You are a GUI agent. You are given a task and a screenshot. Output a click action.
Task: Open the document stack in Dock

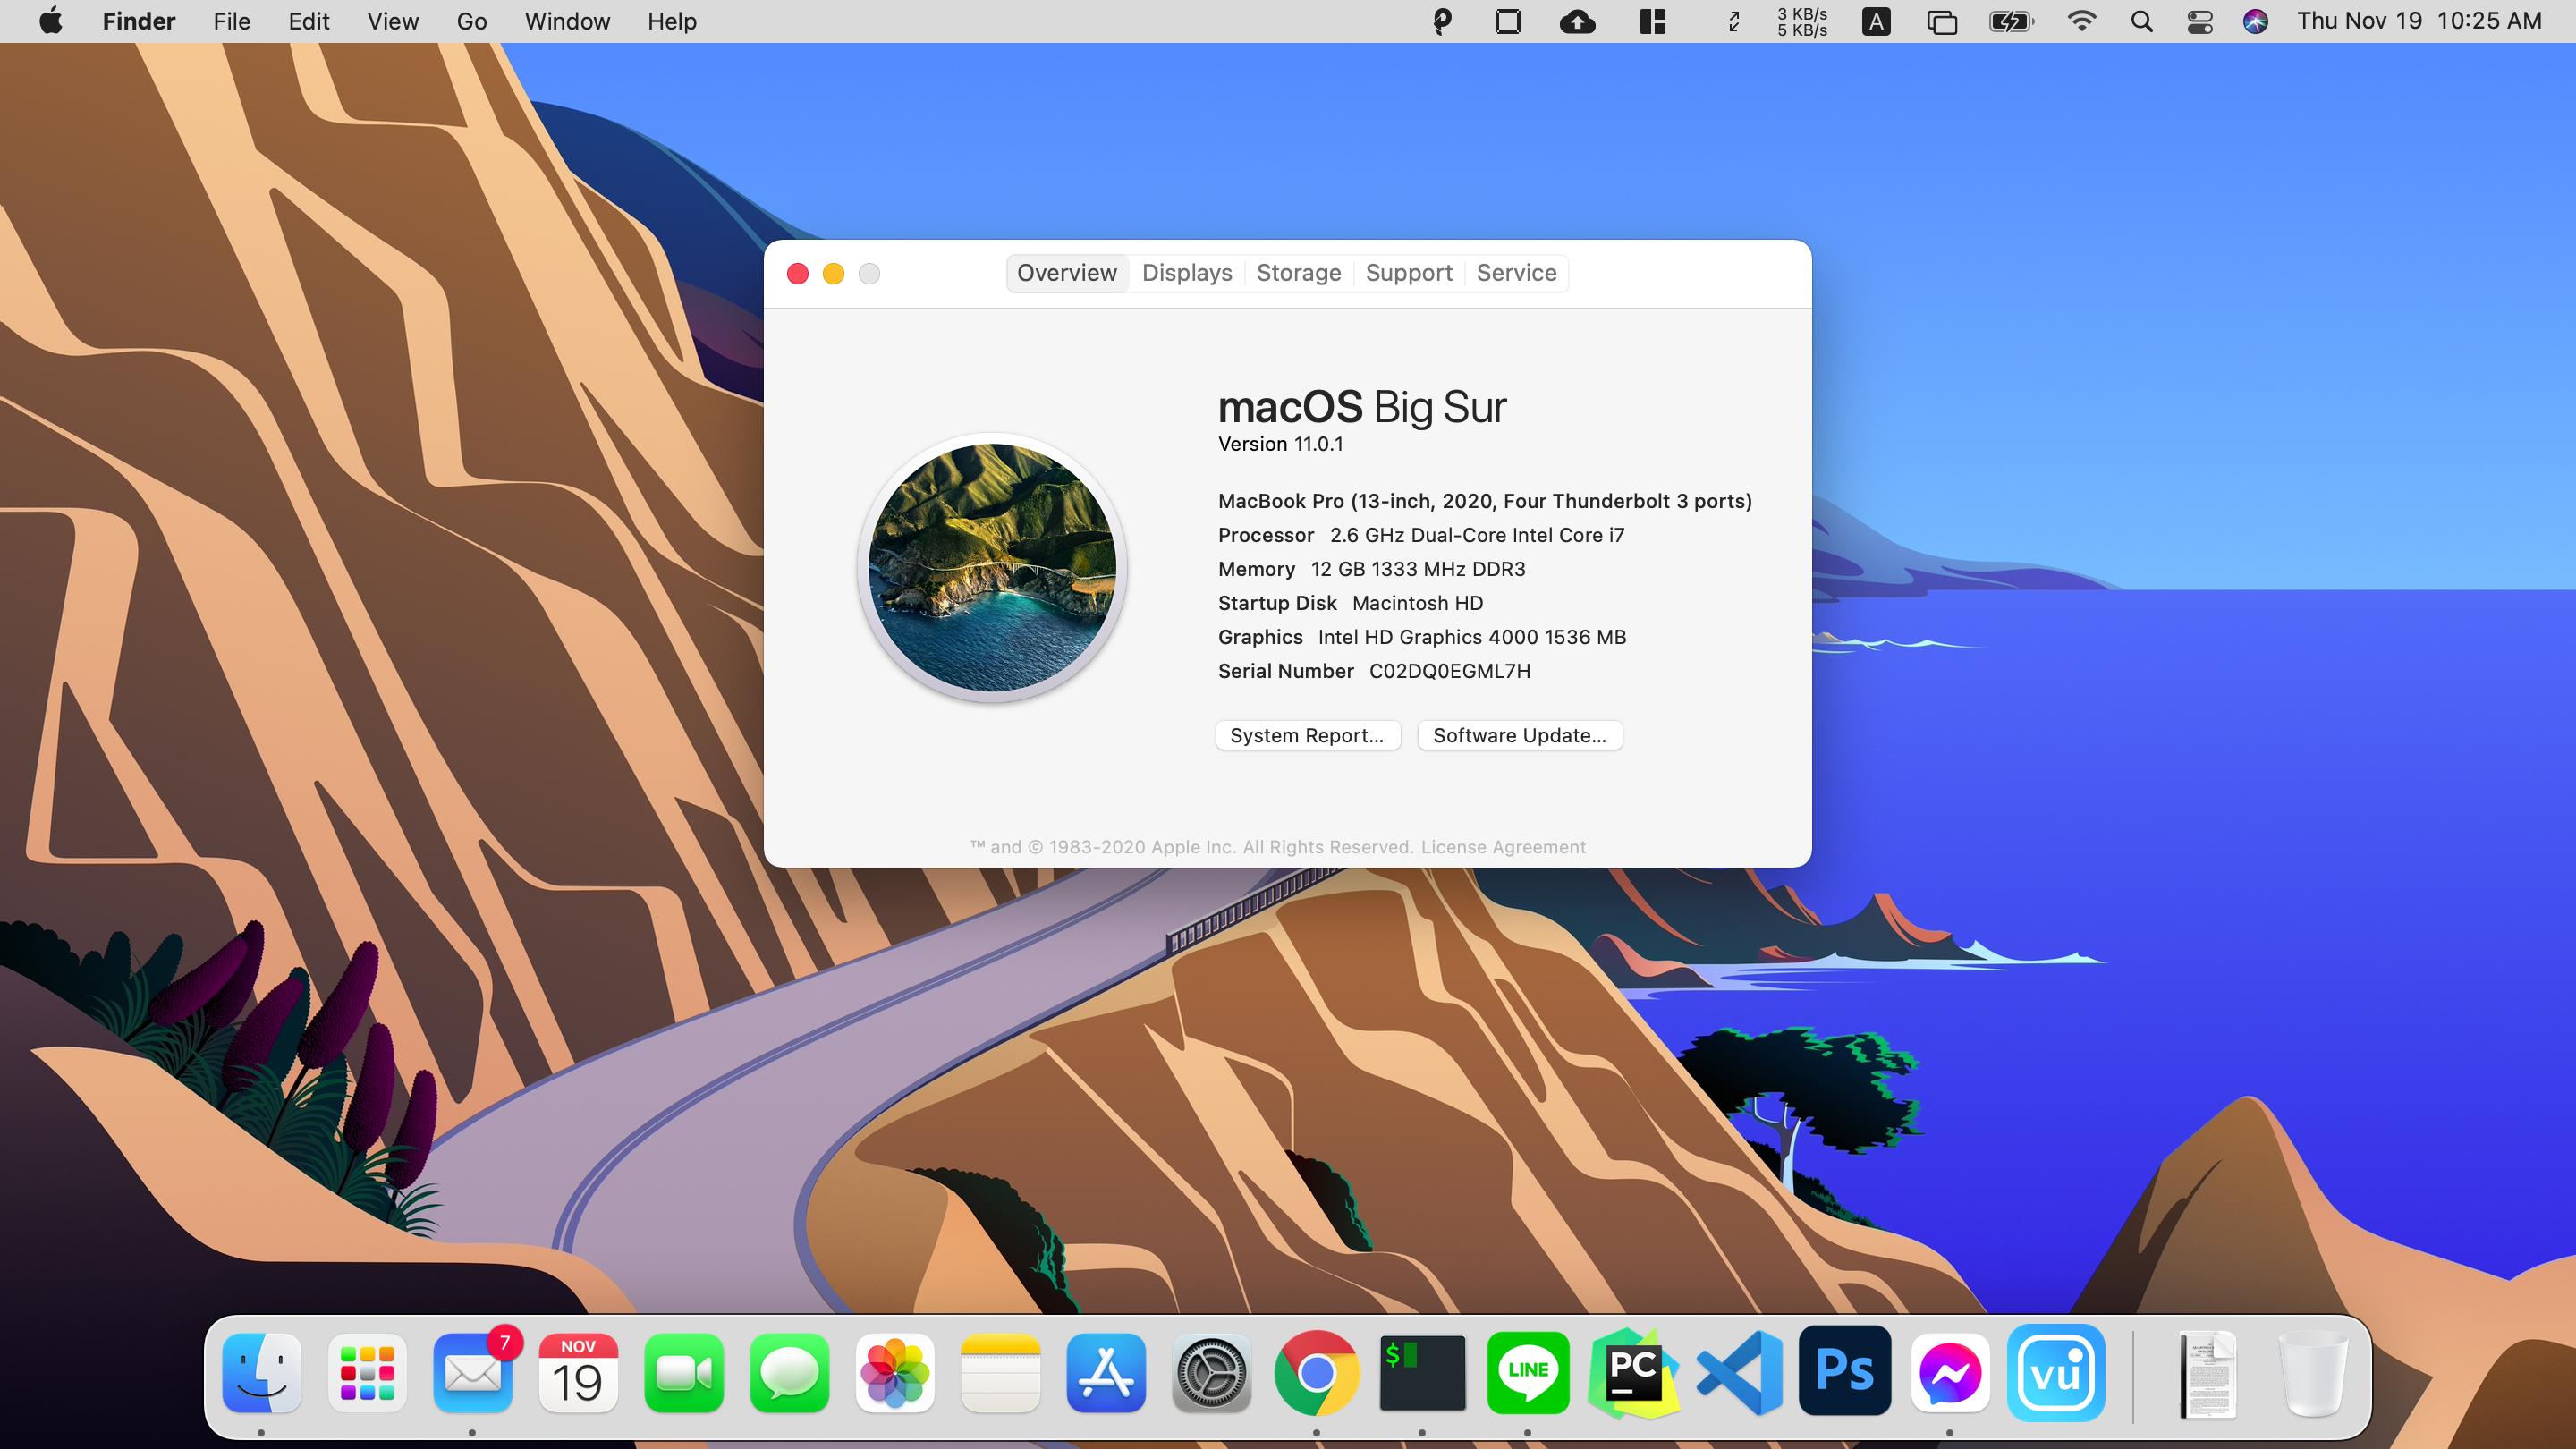[2208, 1375]
